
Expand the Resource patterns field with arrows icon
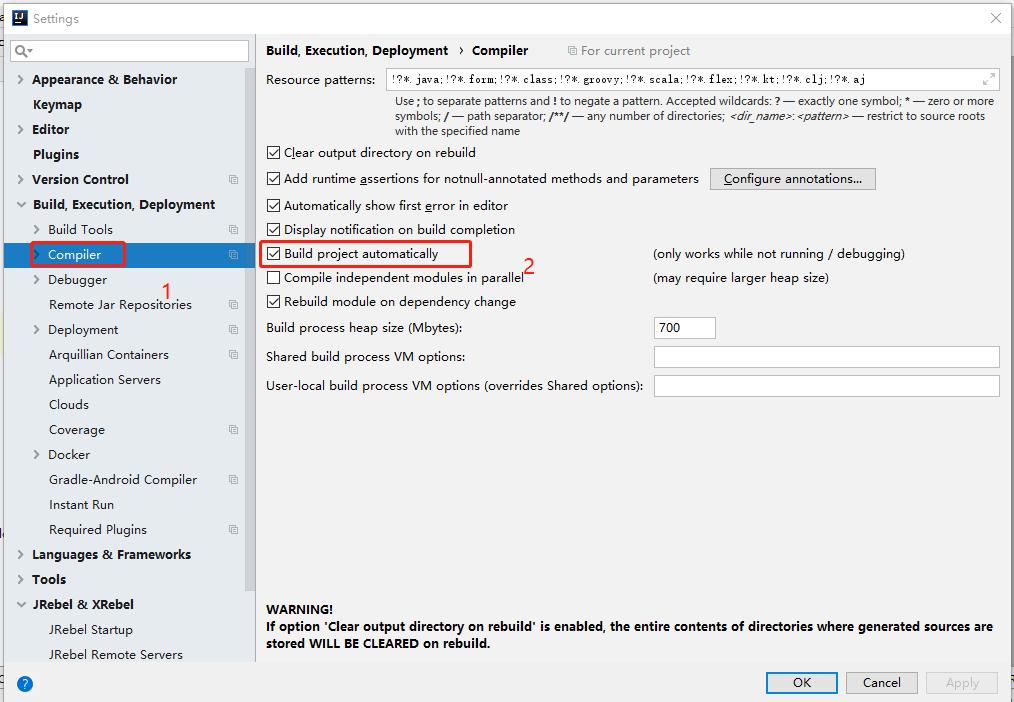coord(989,80)
